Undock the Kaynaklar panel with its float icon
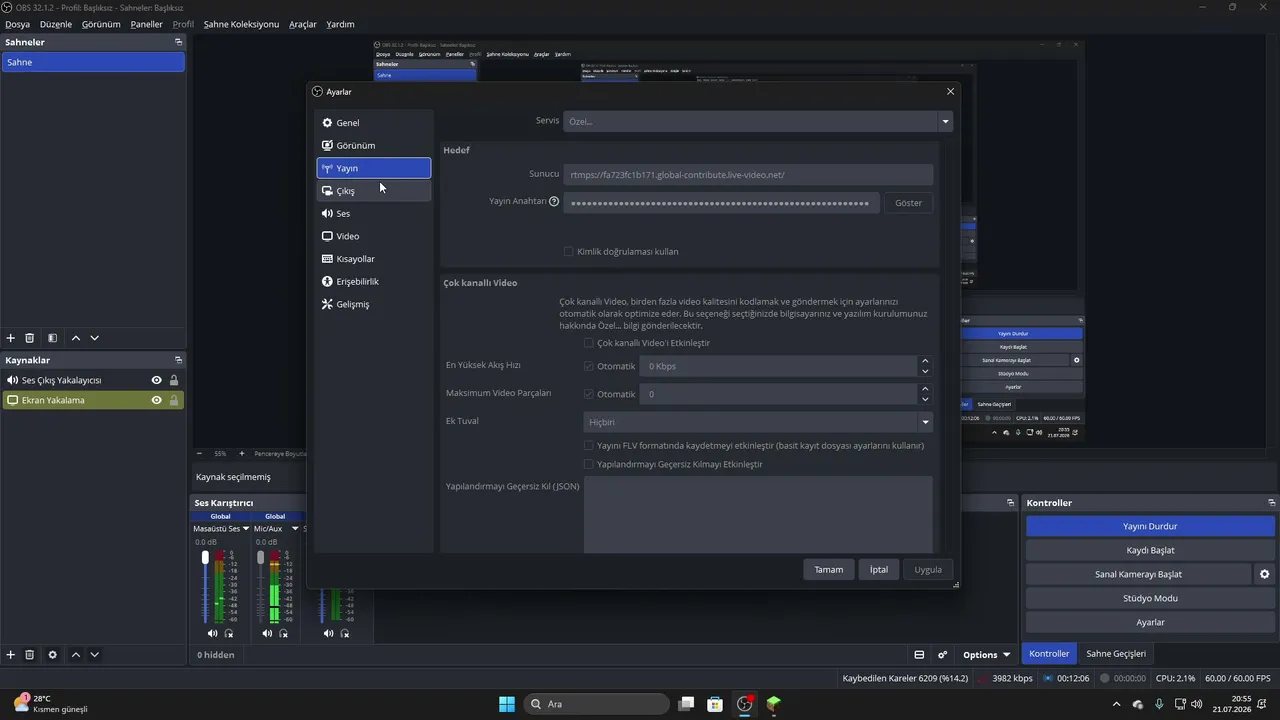The image size is (1280, 720). point(179,360)
